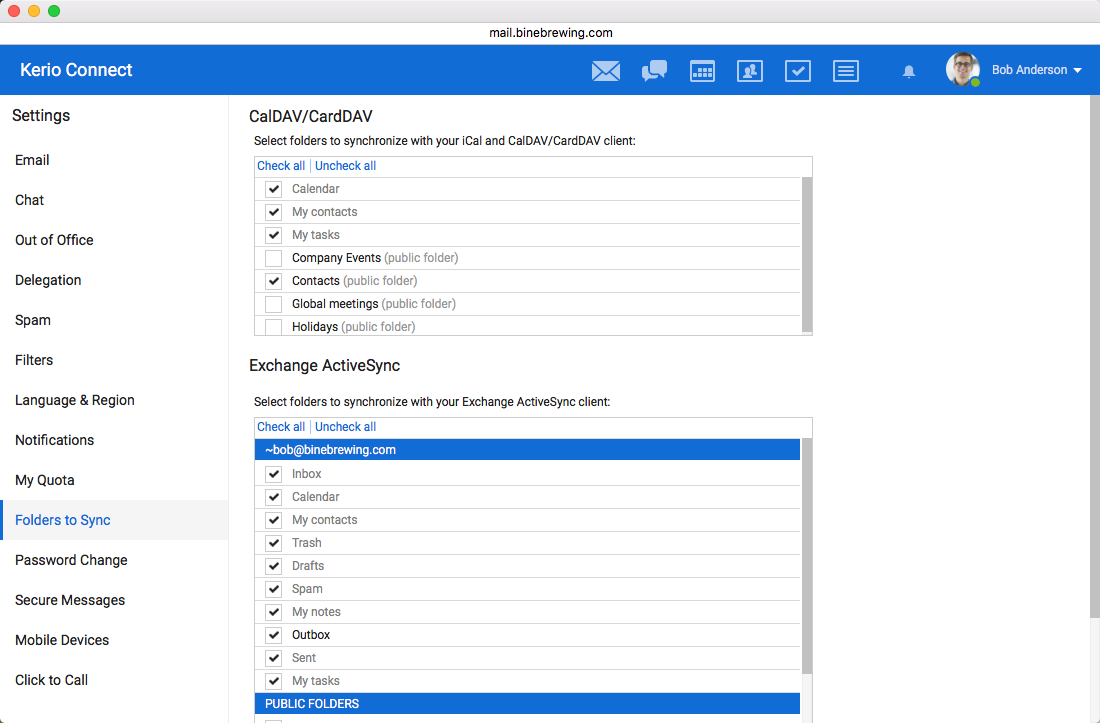Click Check all for Exchange ActiveSync folders
The image size is (1100, 723).
pos(281,426)
